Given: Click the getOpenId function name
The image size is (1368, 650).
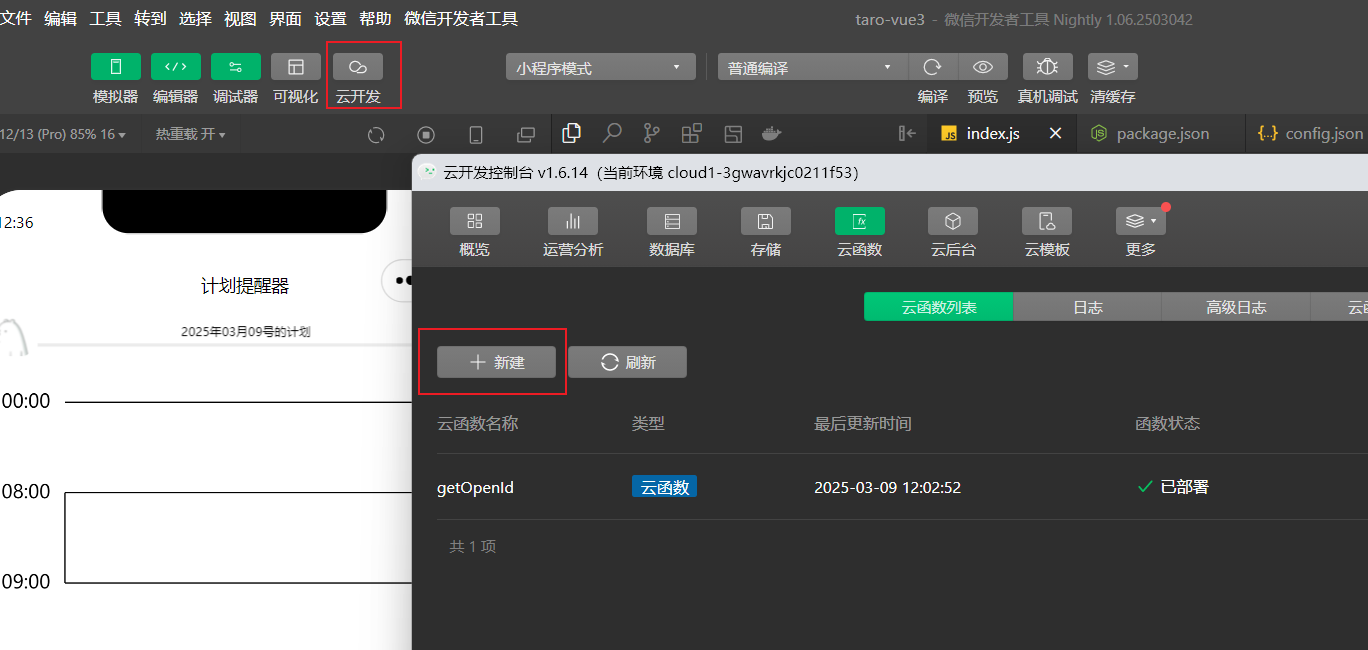Looking at the screenshot, I should (475, 488).
